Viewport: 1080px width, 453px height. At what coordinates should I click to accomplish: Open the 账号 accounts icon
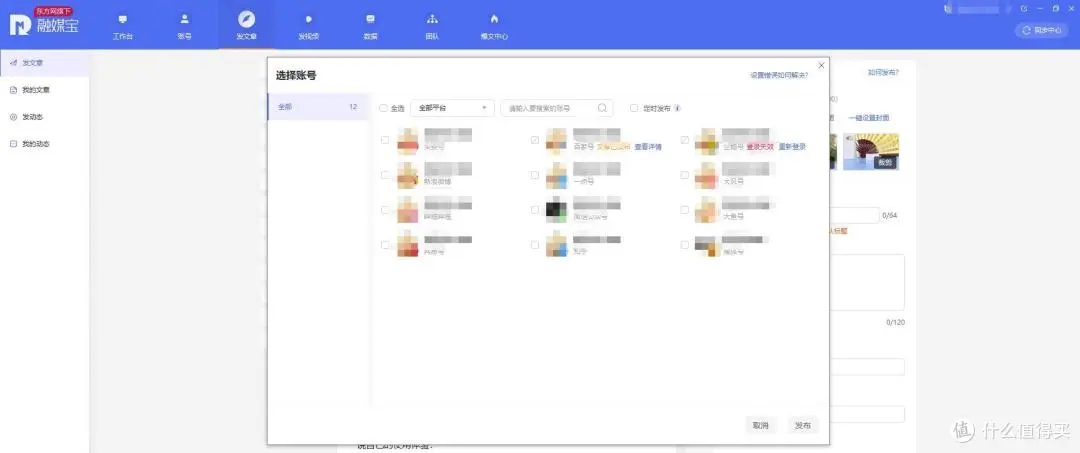point(184,19)
